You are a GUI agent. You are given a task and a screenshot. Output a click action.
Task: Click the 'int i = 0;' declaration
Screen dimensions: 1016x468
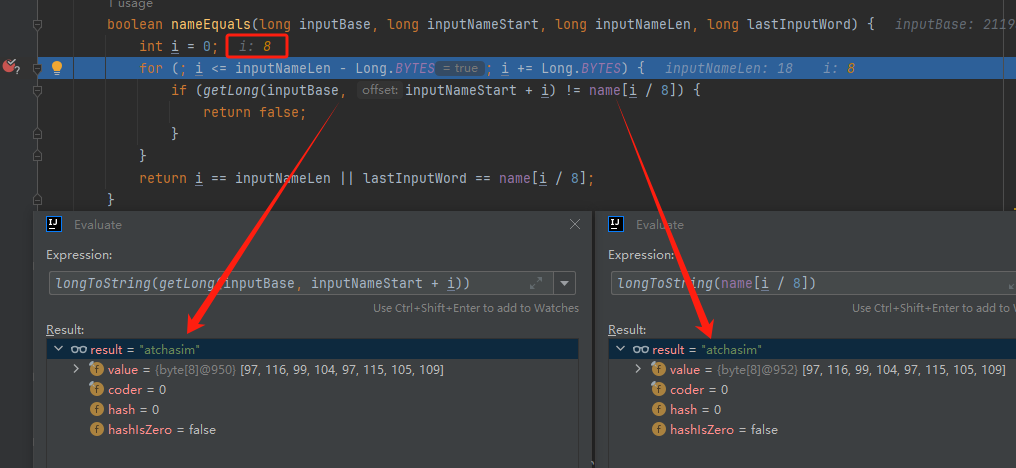tap(179, 47)
